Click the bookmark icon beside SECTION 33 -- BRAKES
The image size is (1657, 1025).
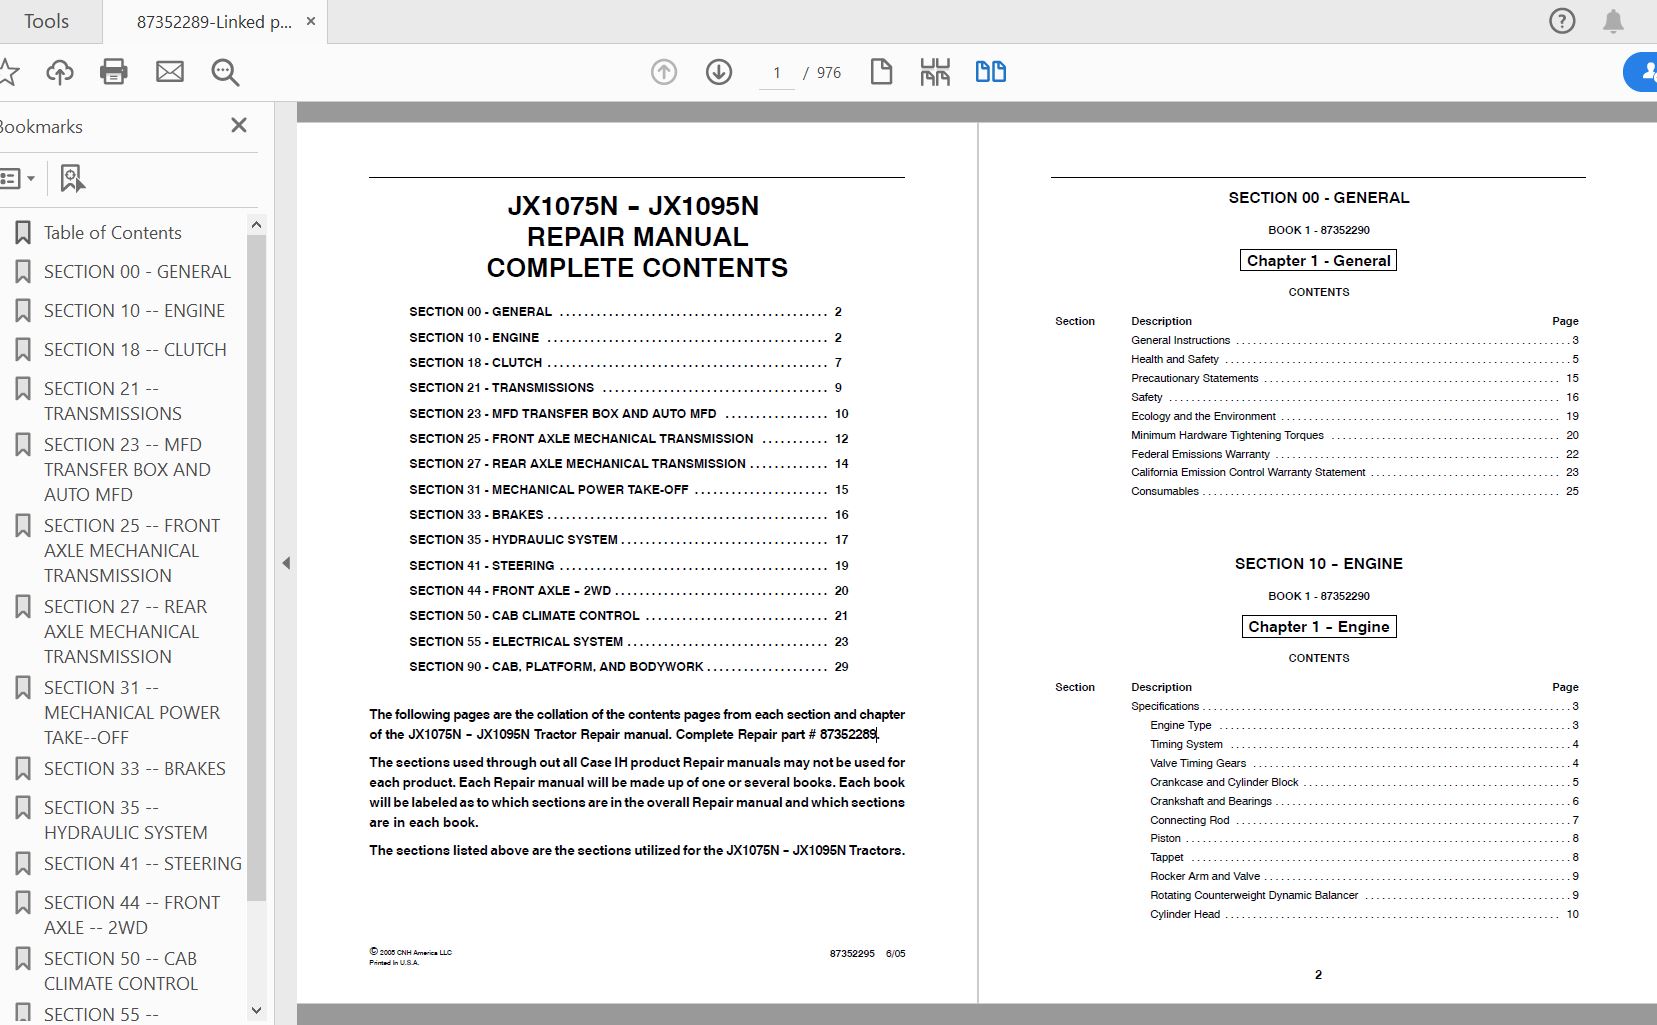click(x=23, y=769)
